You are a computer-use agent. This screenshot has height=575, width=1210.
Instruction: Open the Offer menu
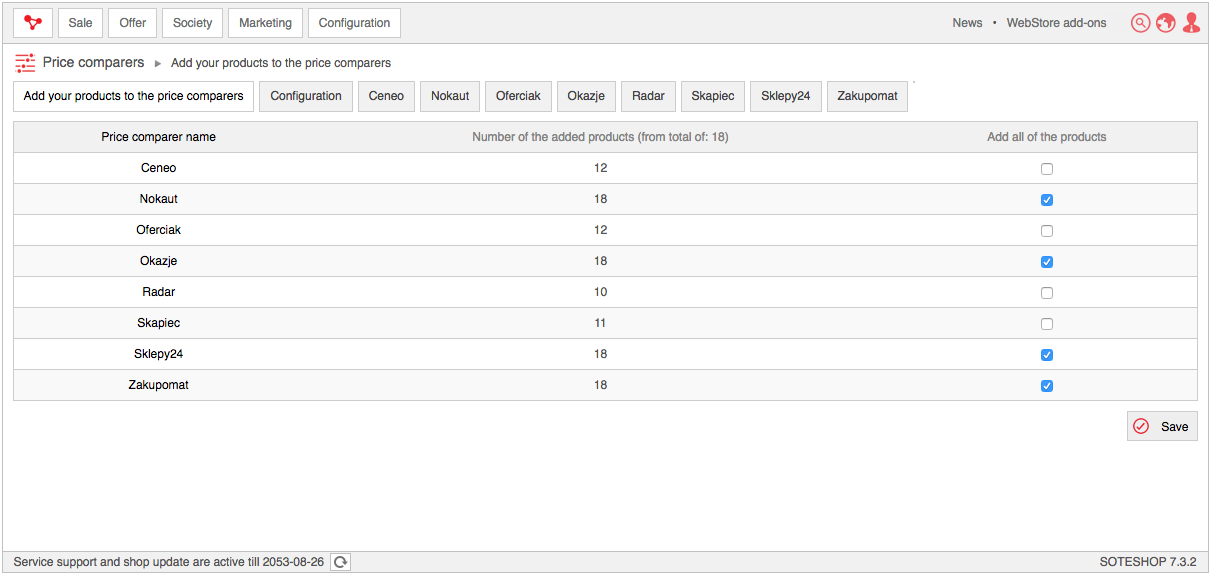point(133,23)
